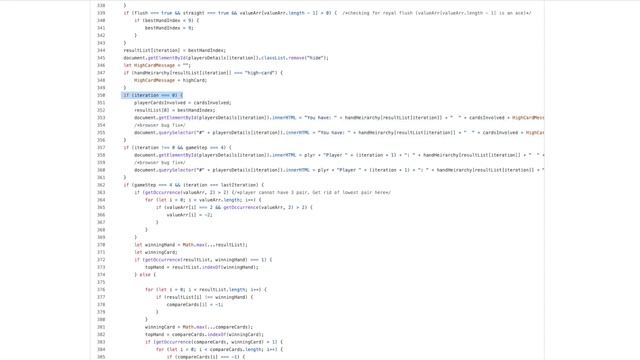Click the royal flush check if statement

[230, 13]
